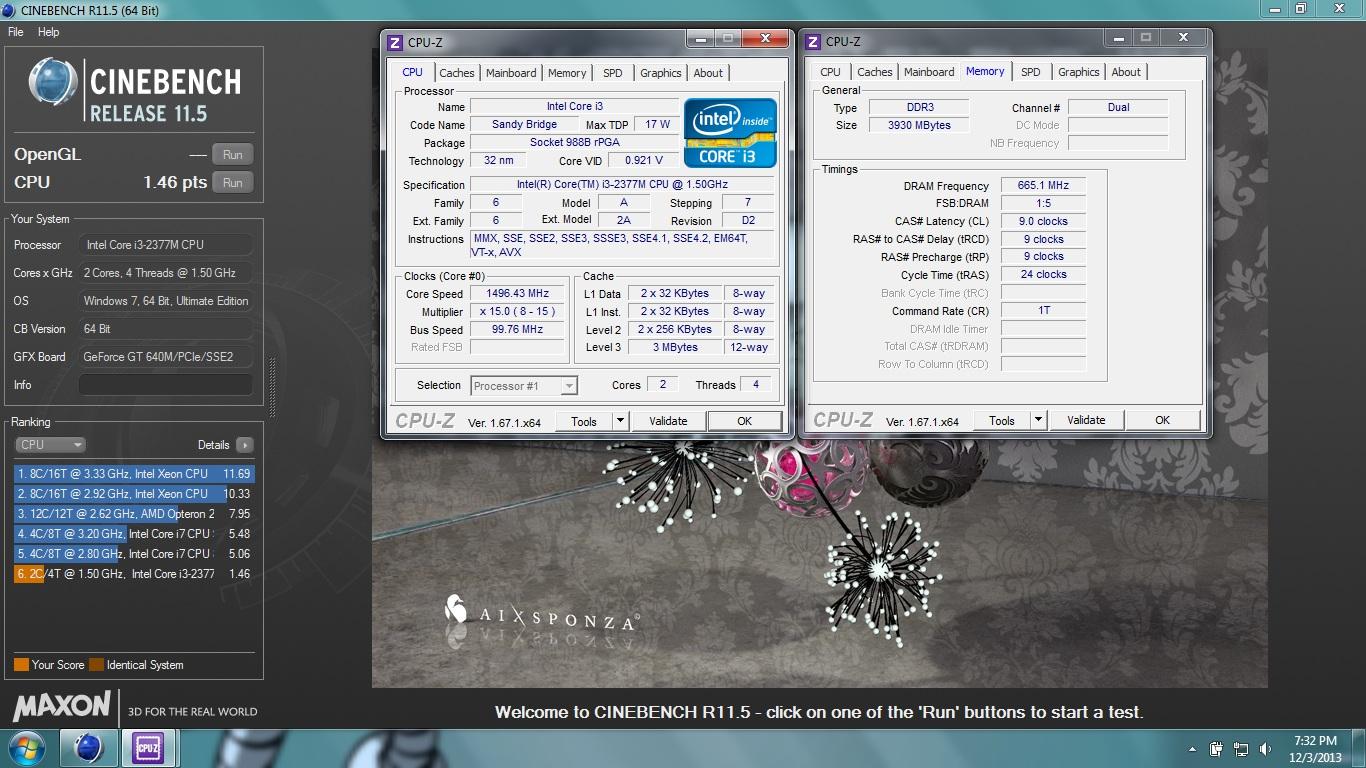Click Validate in left CPU-Z window
The height and width of the screenshot is (768, 1366).
pos(668,422)
